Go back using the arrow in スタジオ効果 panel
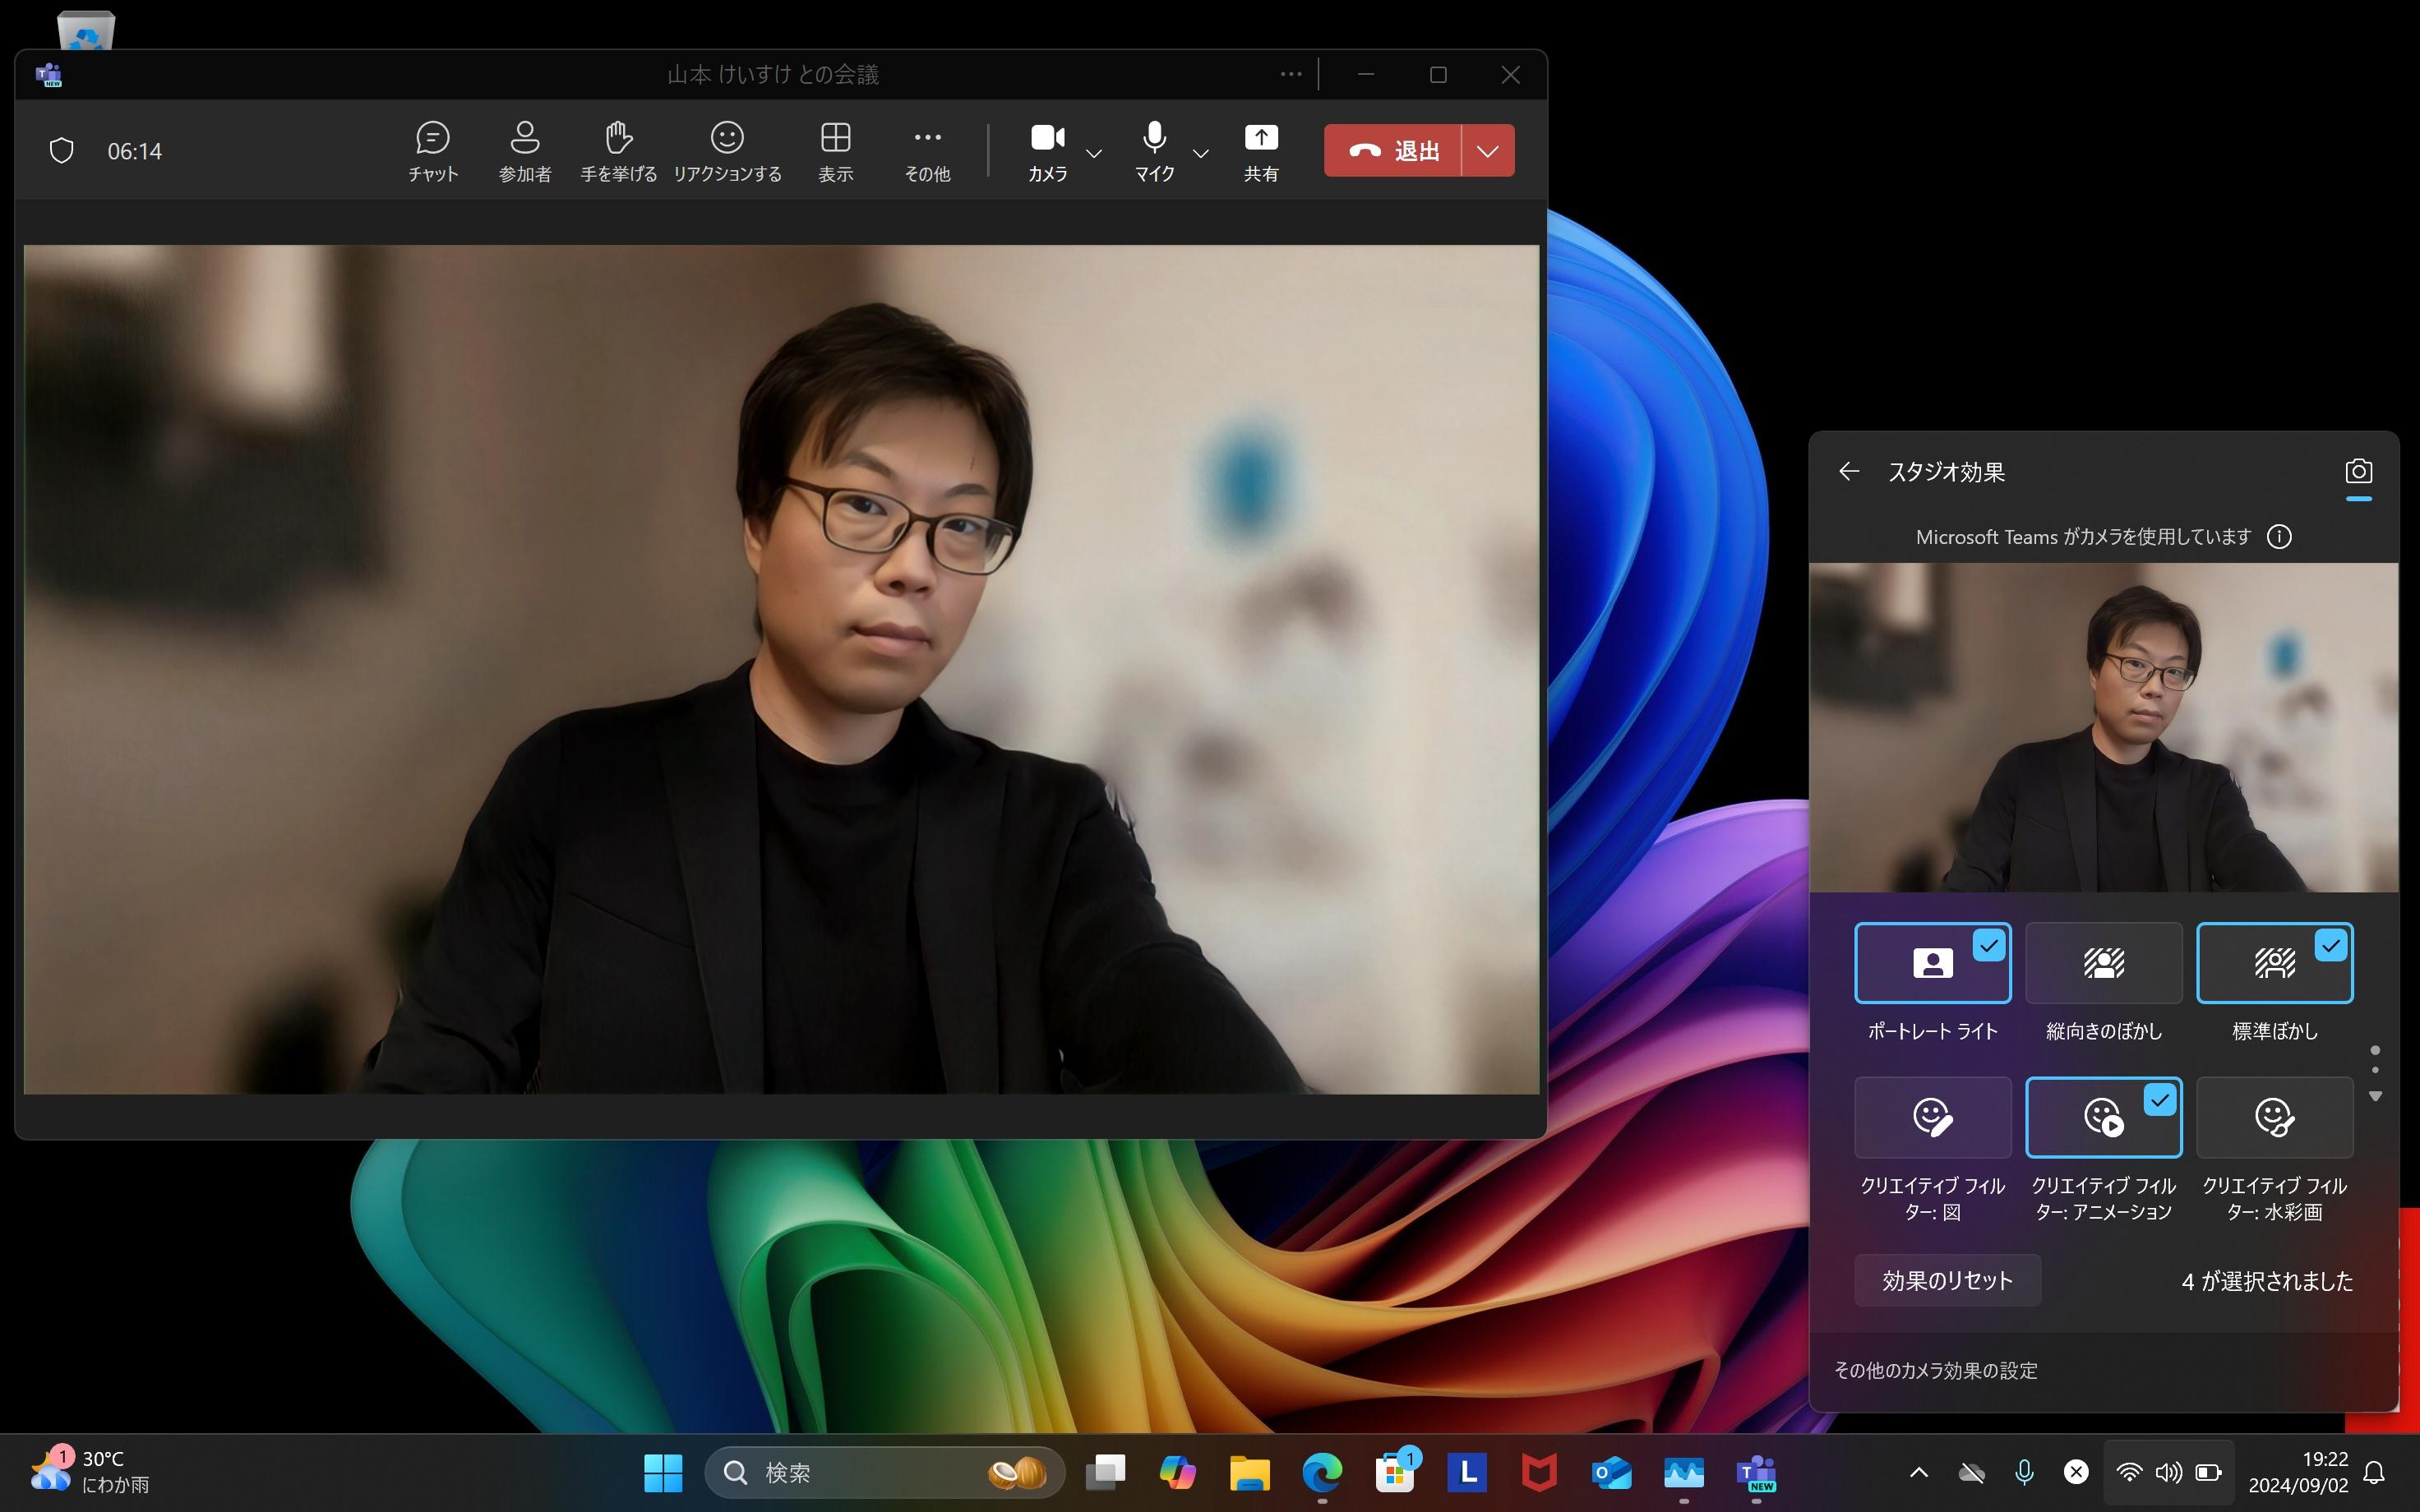2420x1512 pixels. 1849,470
